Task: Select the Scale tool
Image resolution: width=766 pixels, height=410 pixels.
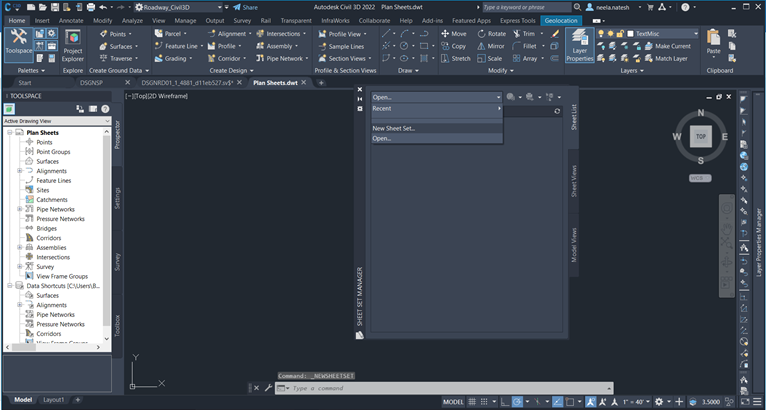Action: [x=489, y=58]
